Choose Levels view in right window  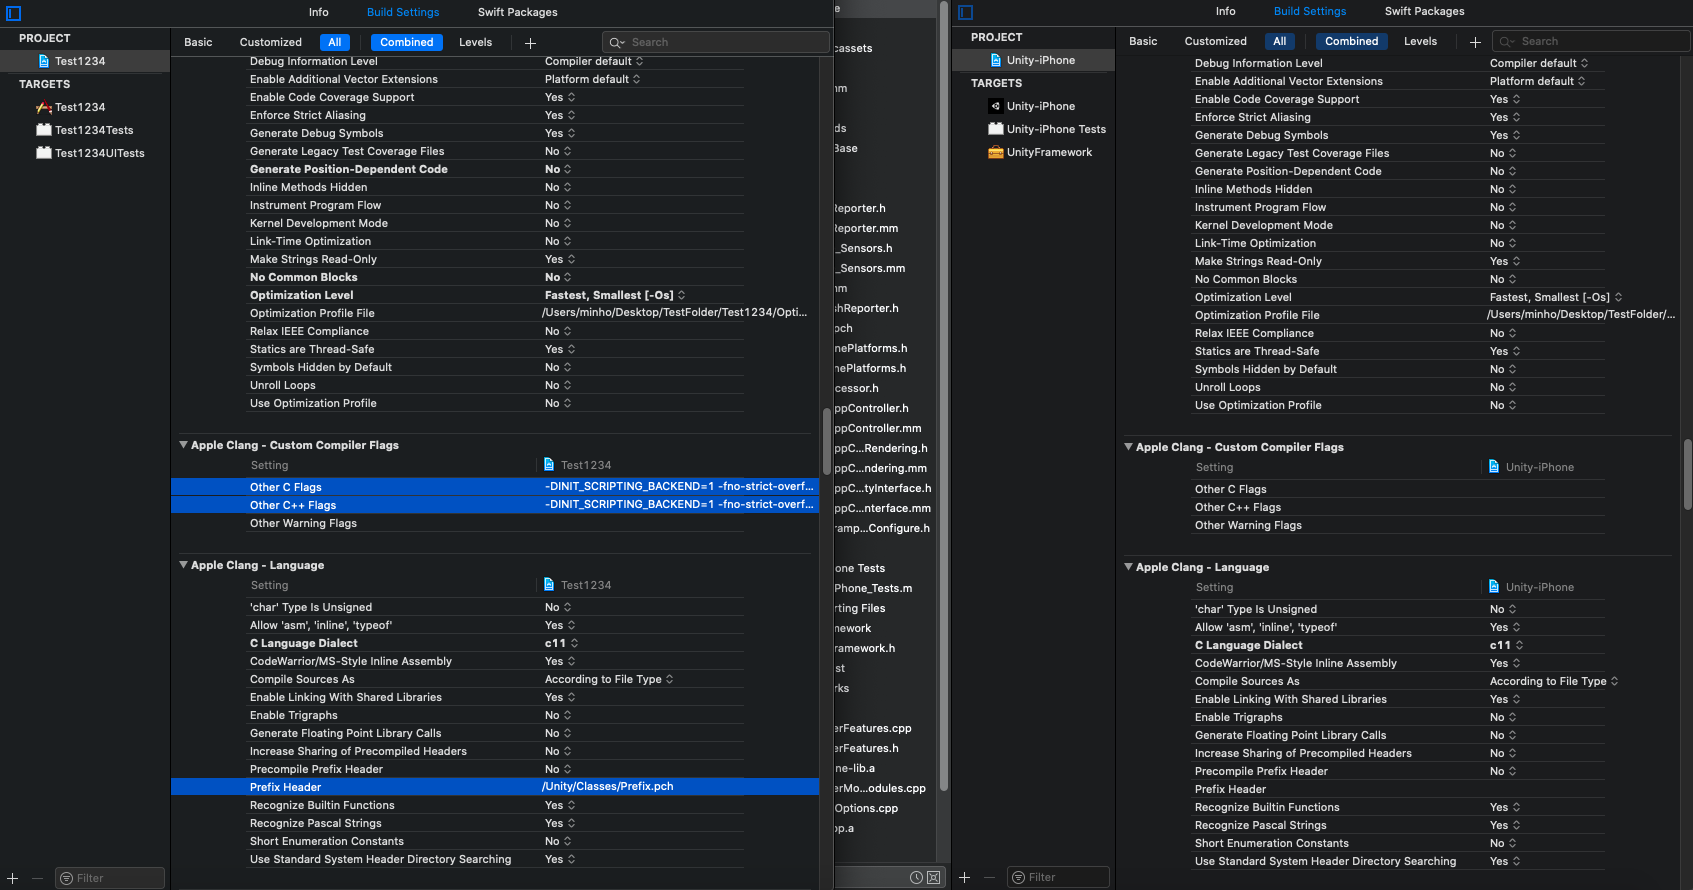[1421, 41]
